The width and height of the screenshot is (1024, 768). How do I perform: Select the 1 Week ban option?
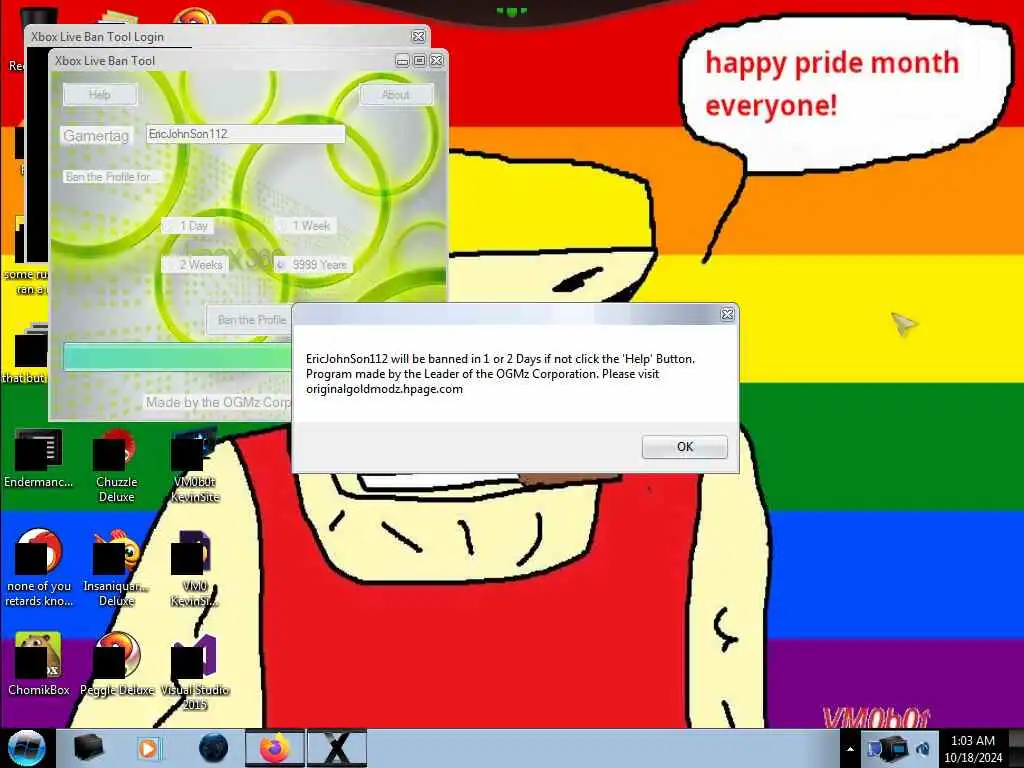(306, 226)
